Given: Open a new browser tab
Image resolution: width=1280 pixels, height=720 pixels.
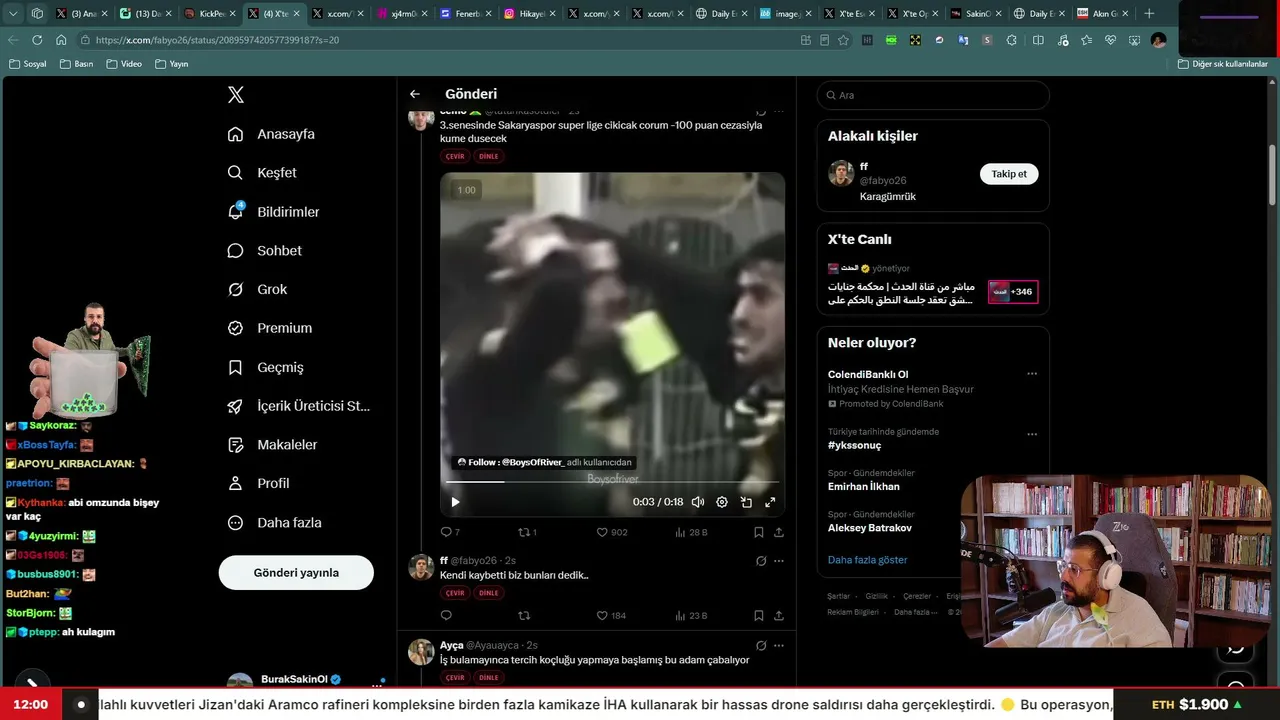Looking at the screenshot, I should (x=1149, y=14).
